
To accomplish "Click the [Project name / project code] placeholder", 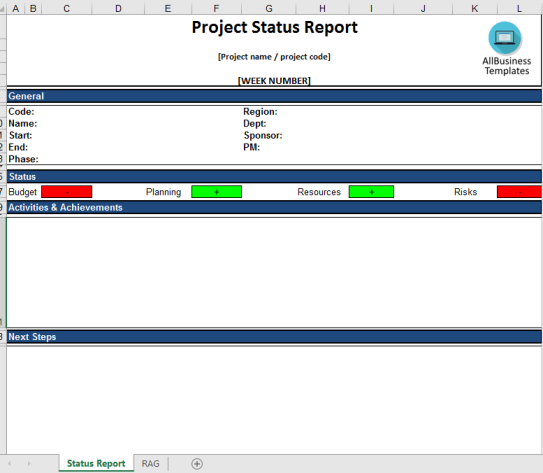I will tap(274, 57).
